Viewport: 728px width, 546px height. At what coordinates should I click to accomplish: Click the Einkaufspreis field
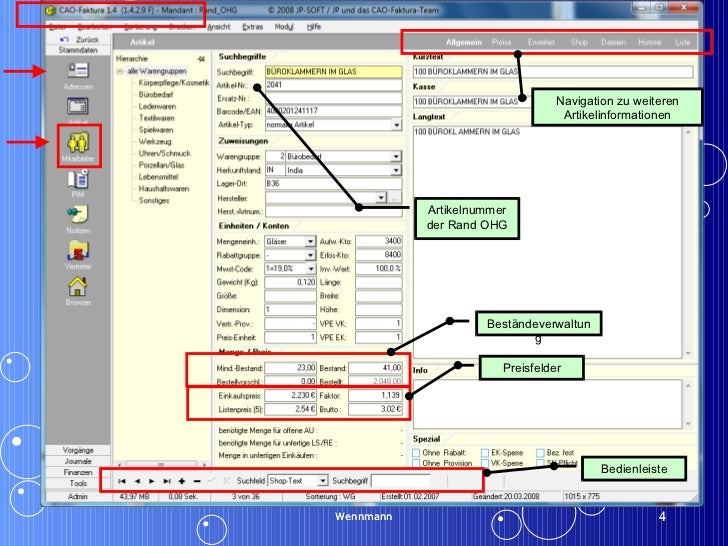[291, 396]
